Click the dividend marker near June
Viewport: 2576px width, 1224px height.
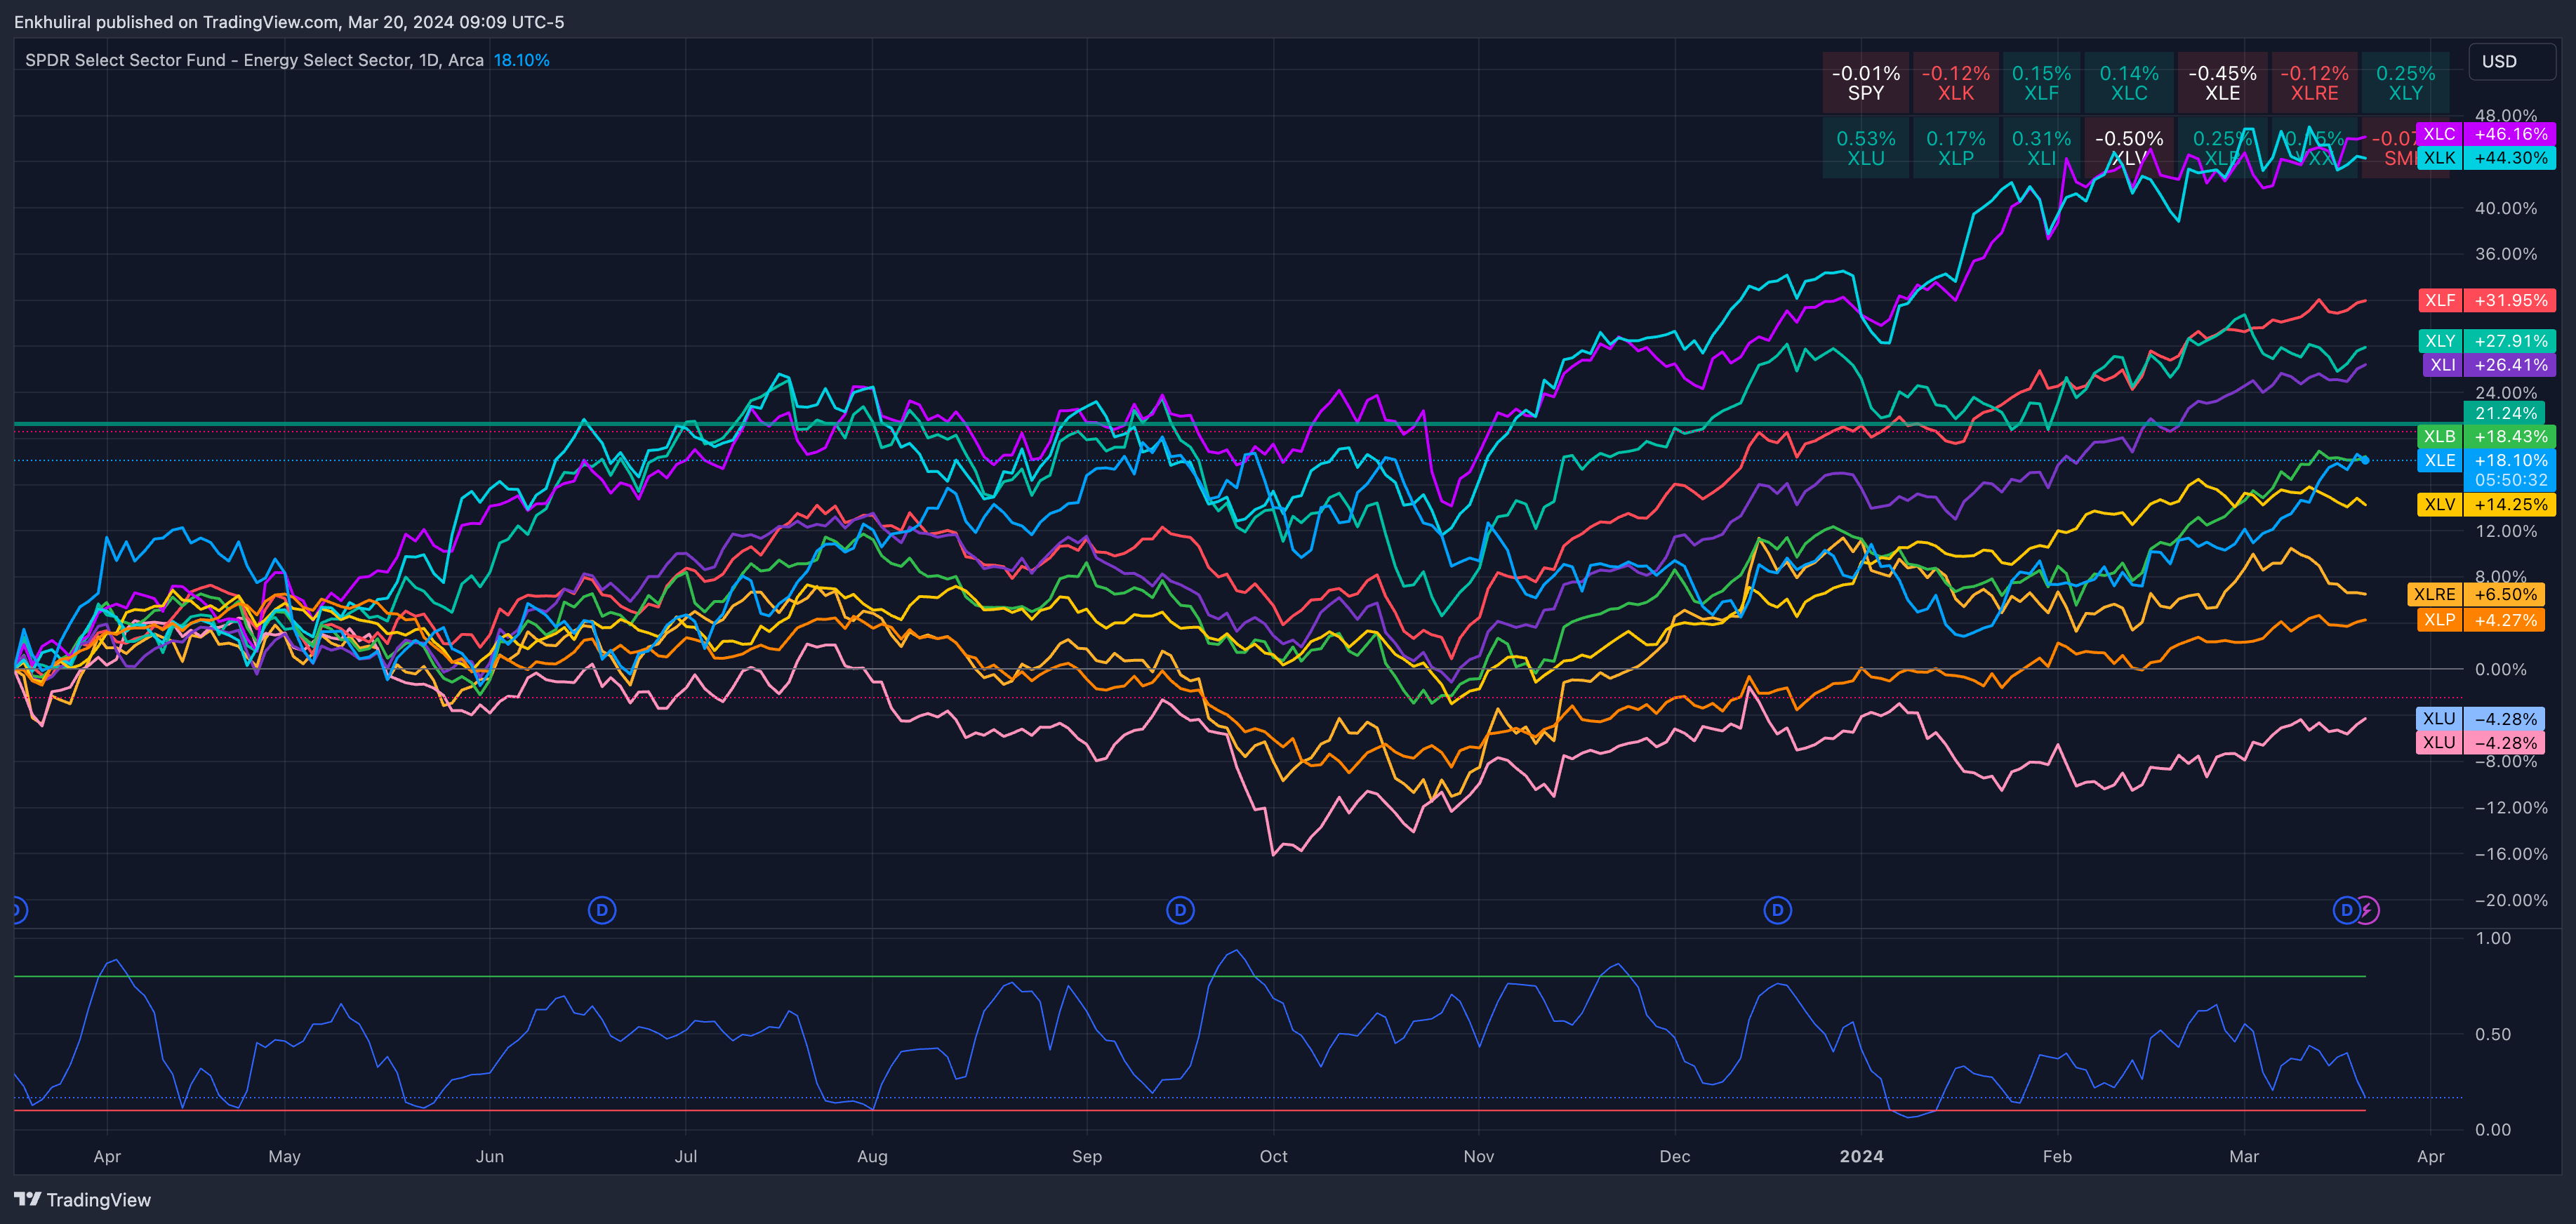click(601, 910)
